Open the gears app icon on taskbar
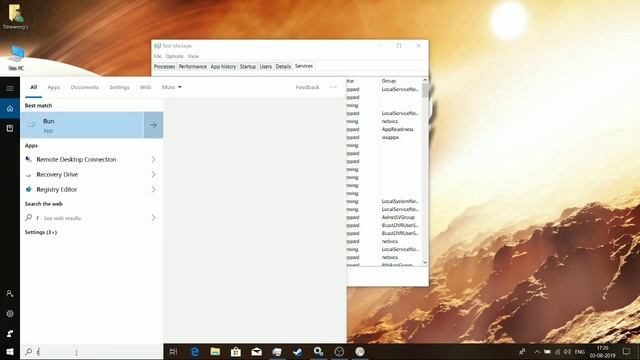The width and height of the screenshot is (640, 360). pyautogui.click(x=318, y=351)
